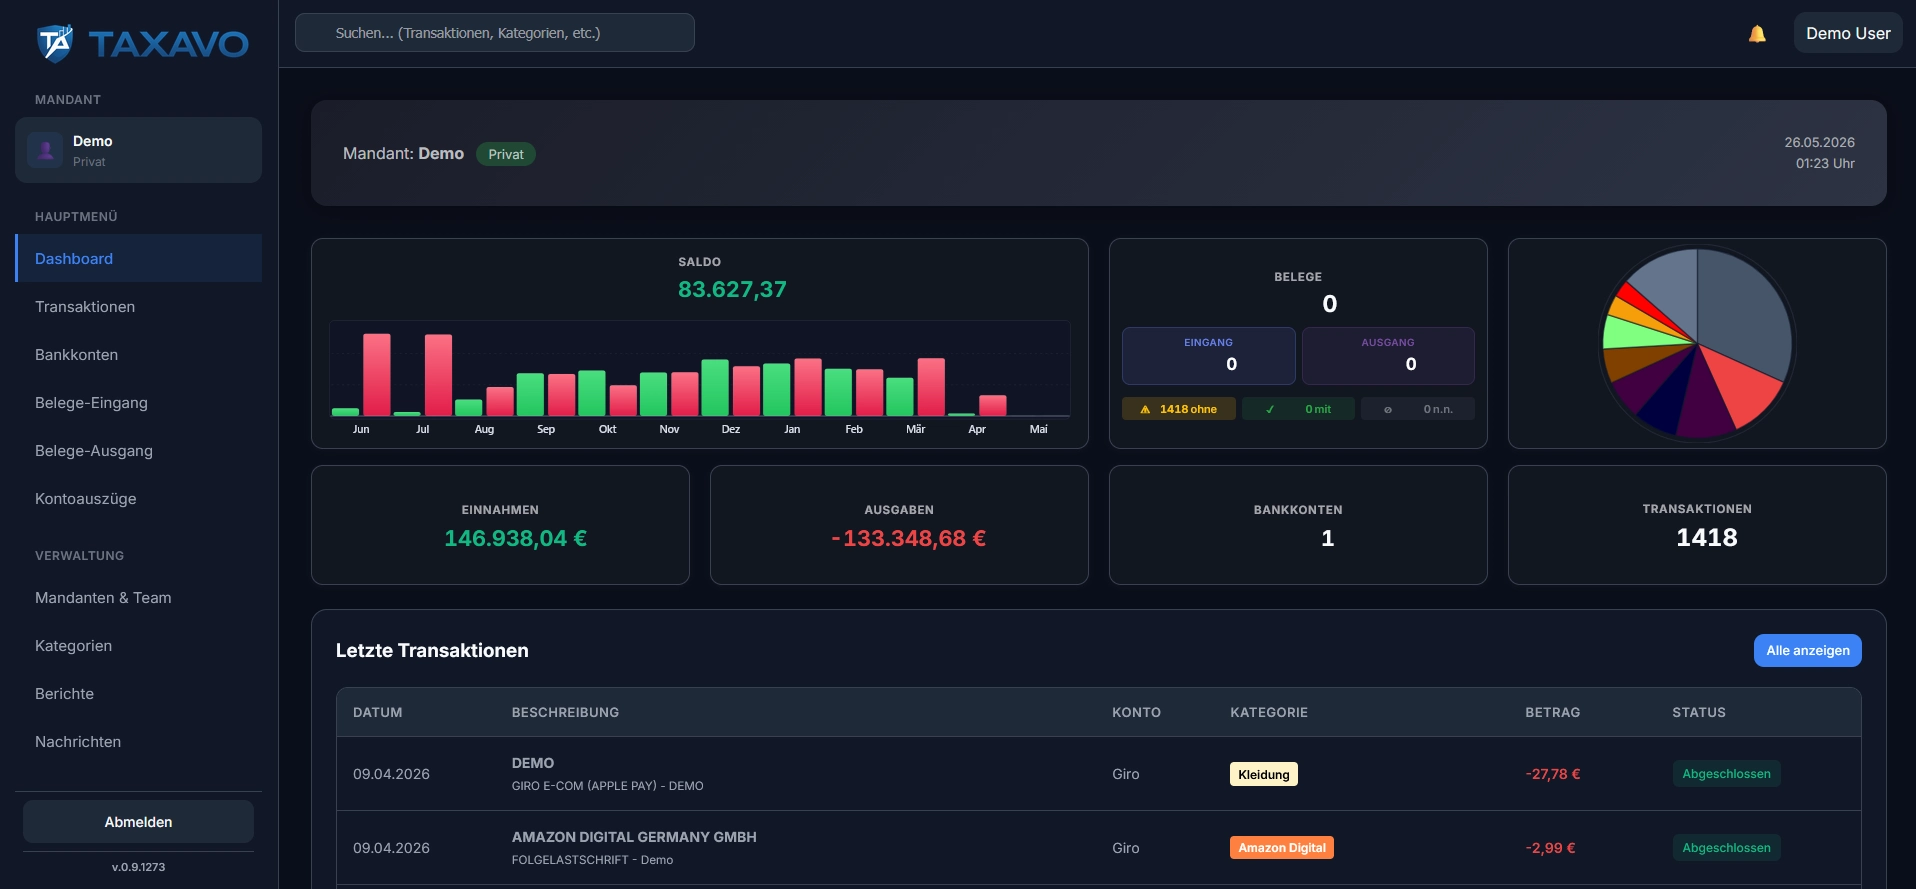Viewport: 1916px width, 889px height.
Task: Click Abgeschlossen status in the -2,99 € row
Action: [x=1726, y=848]
